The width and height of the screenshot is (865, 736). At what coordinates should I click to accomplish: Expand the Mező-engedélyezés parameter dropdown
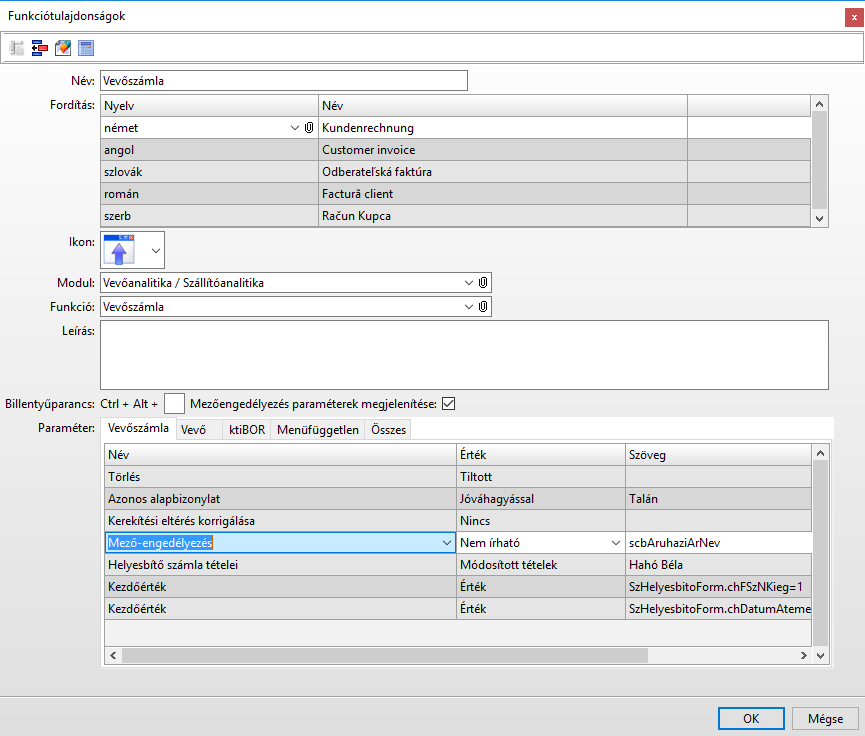pyautogui.click(x=445, y=543)
